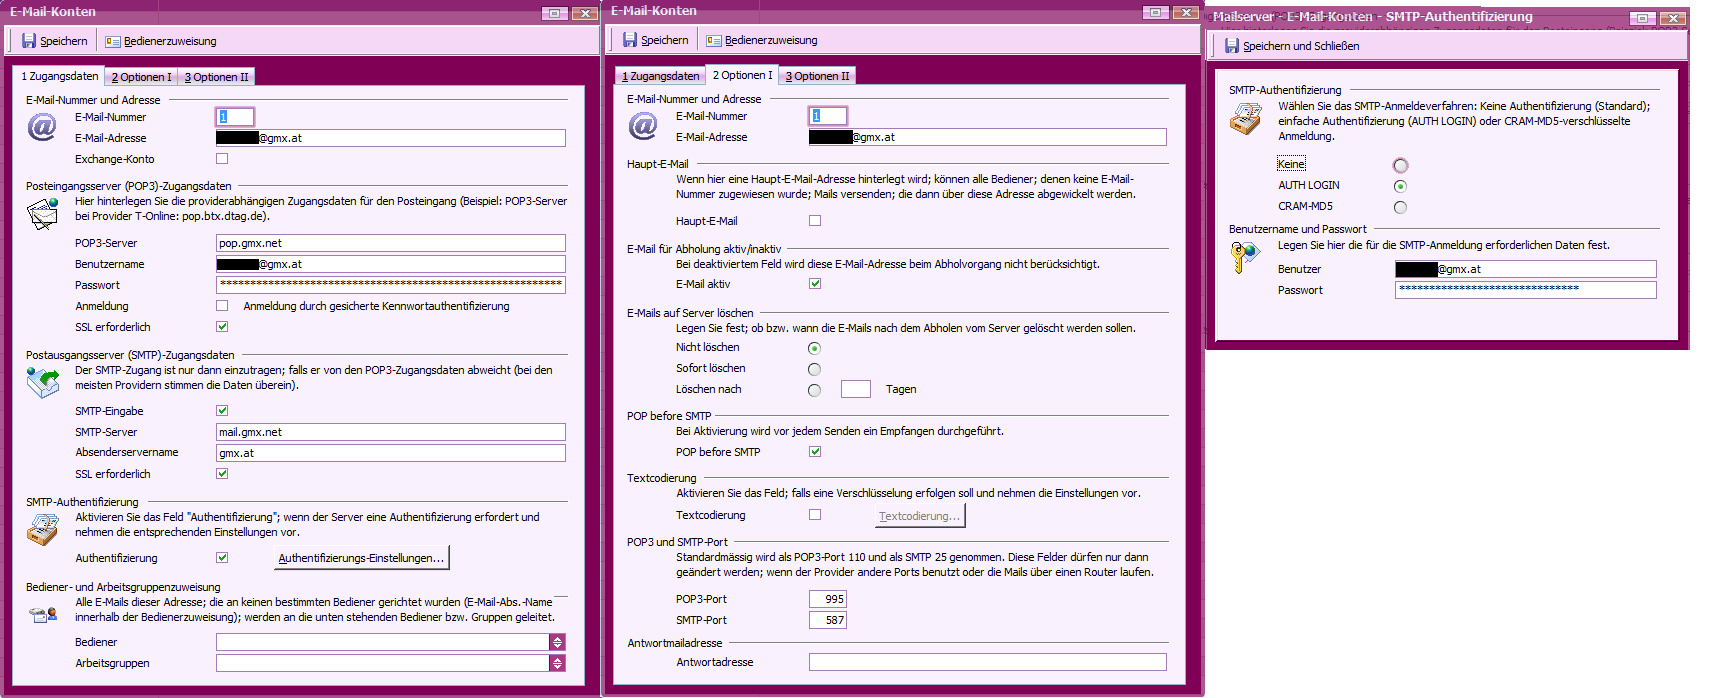Switch to 1 Zugangsdaten tab in middle window
The height and width of the screenshot is (698, 1716).
click(660, 76)
